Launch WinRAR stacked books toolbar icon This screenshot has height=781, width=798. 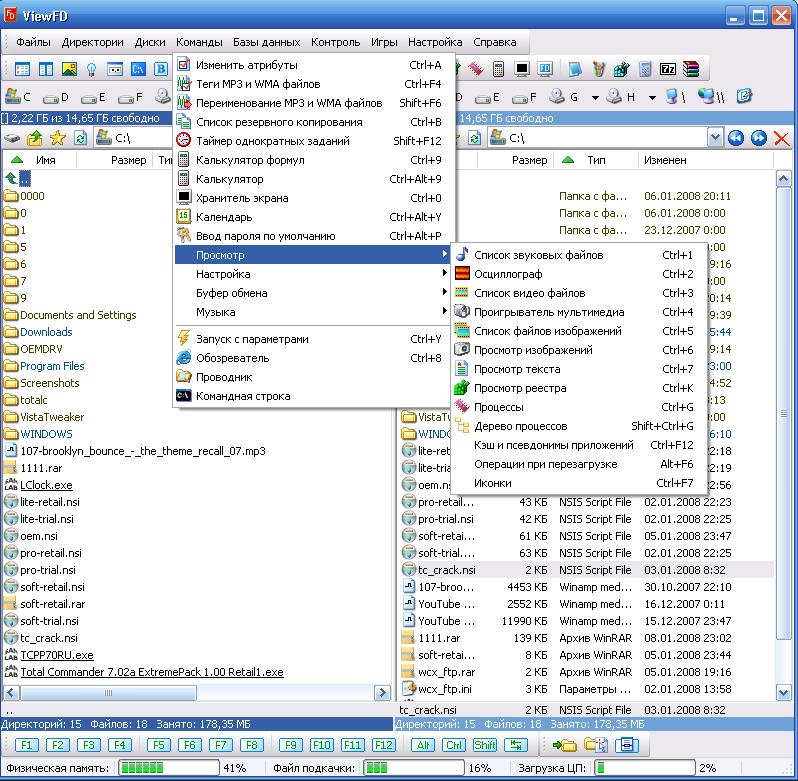click(691, 69)
